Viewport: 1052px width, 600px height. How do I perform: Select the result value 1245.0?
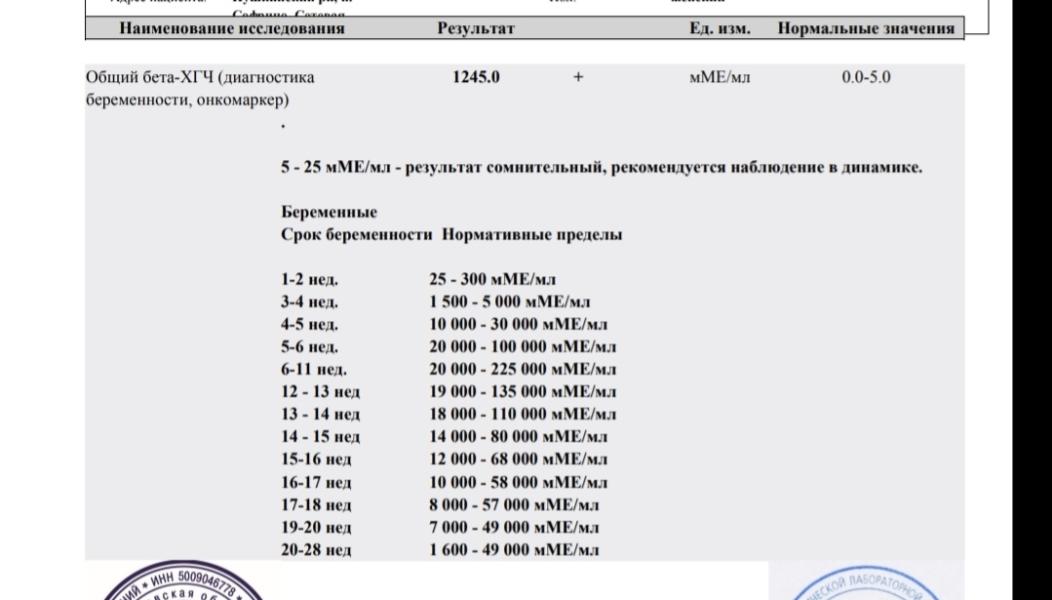point(476,77)
